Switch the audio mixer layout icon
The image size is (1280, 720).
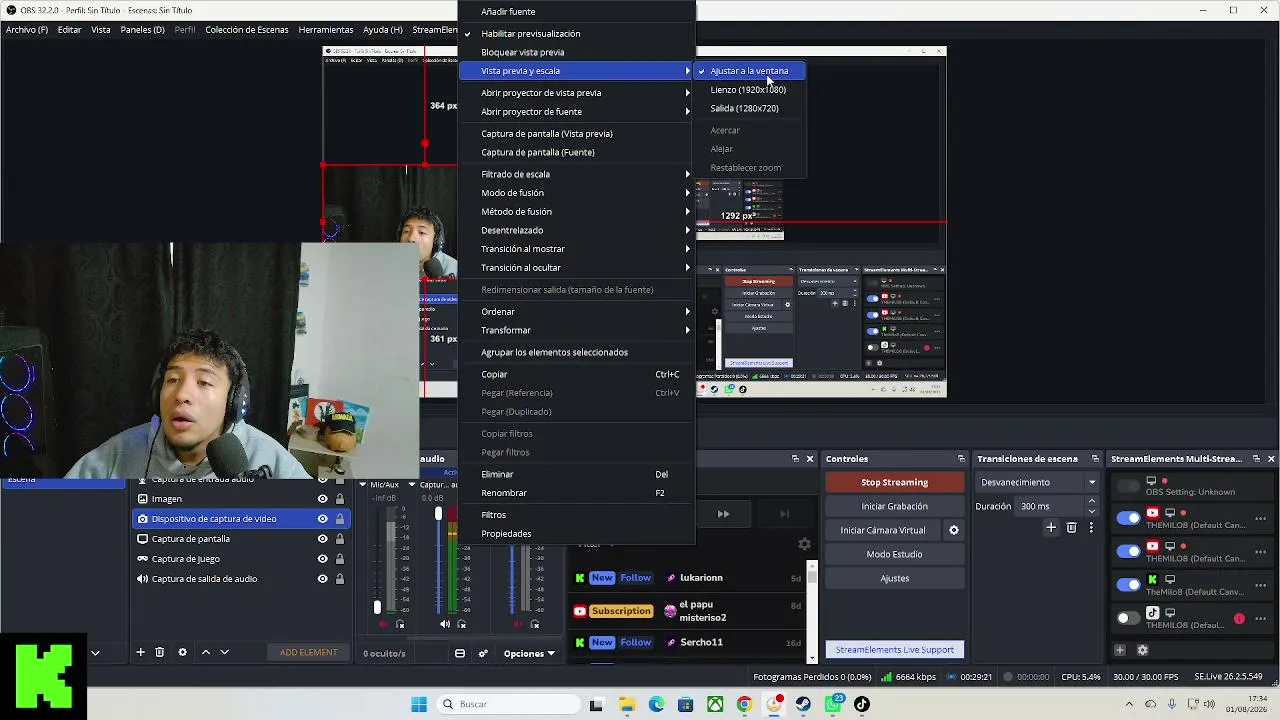460,653
